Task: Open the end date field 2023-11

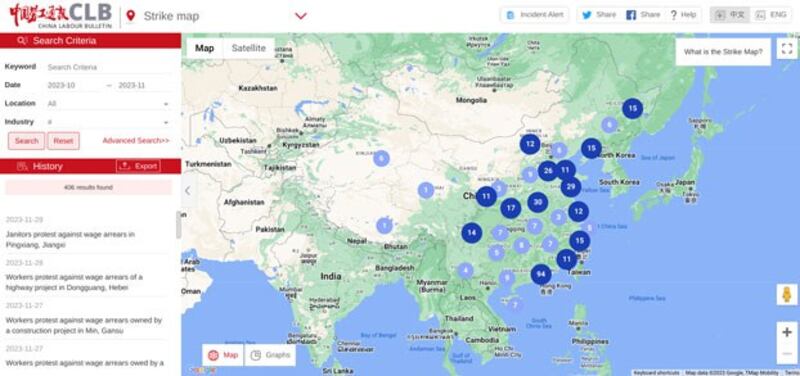Action: (x=143, y=85)
